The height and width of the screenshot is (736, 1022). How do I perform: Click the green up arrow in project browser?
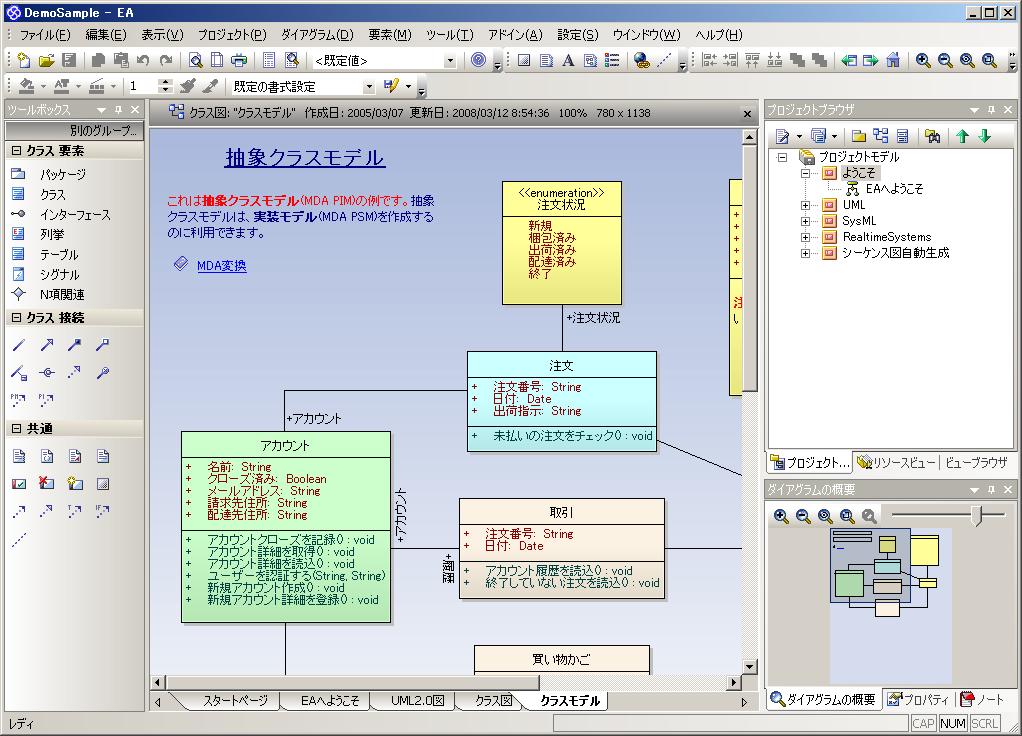click(962, 136)
